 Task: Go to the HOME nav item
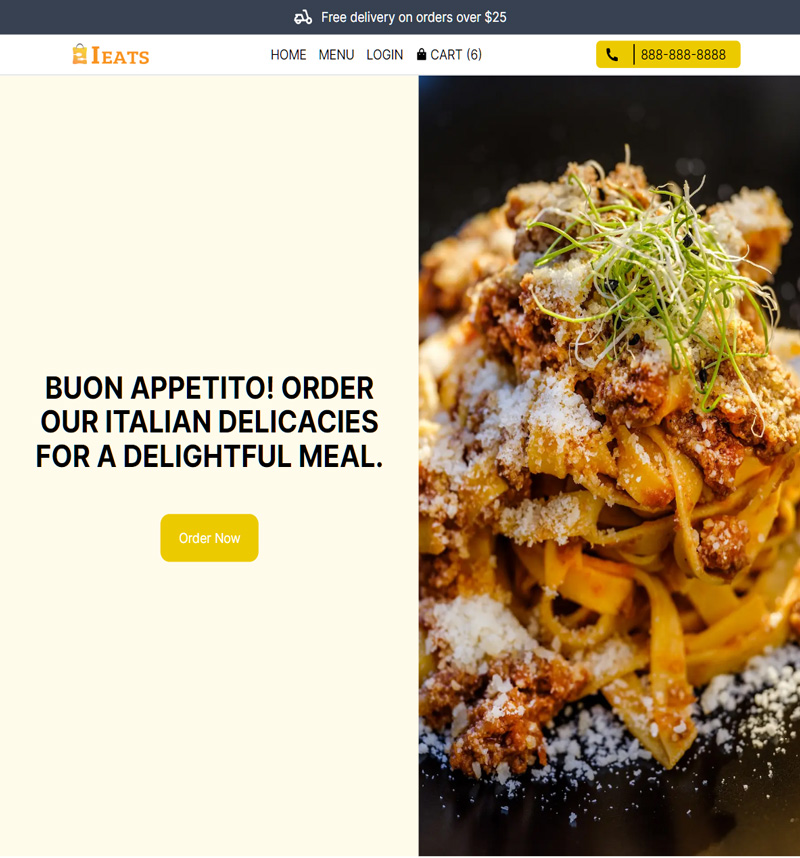pyautogui.click(x=288, y=55)
